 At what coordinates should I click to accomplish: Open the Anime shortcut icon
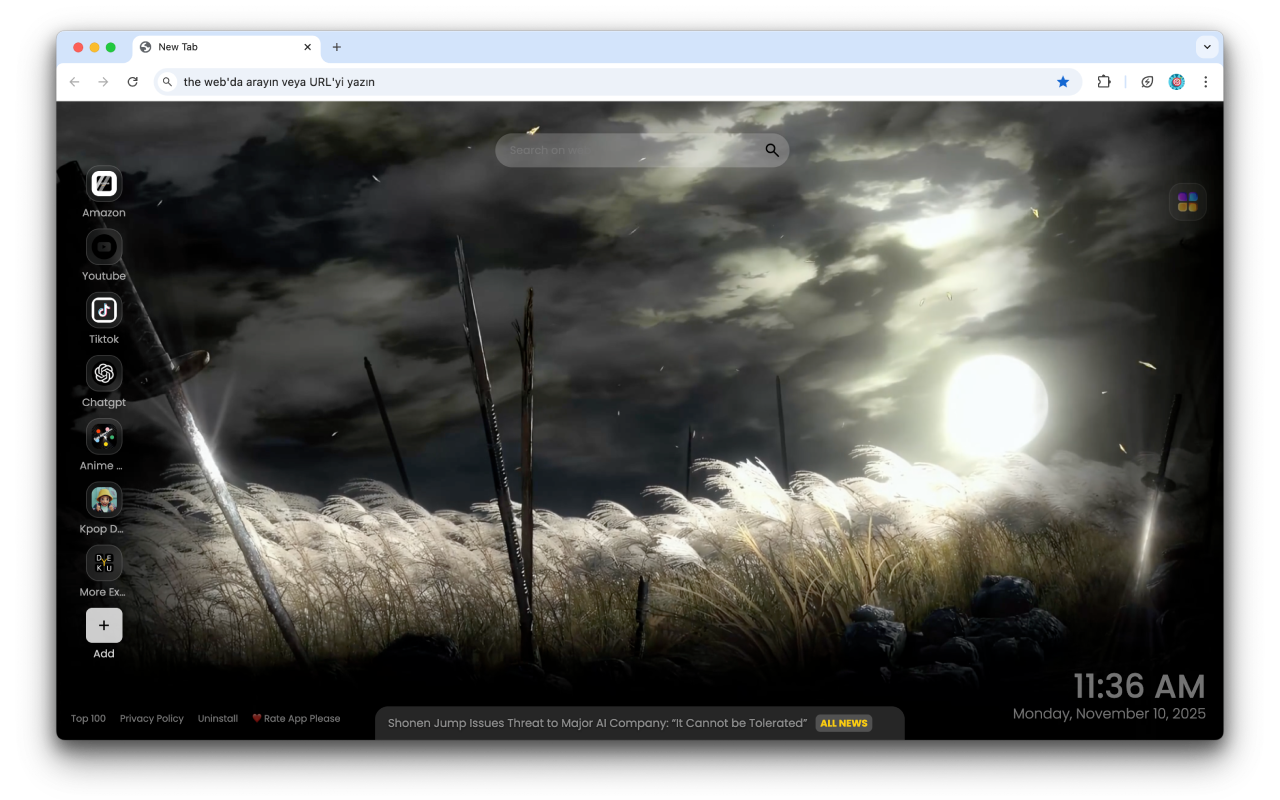pos(104,436)
